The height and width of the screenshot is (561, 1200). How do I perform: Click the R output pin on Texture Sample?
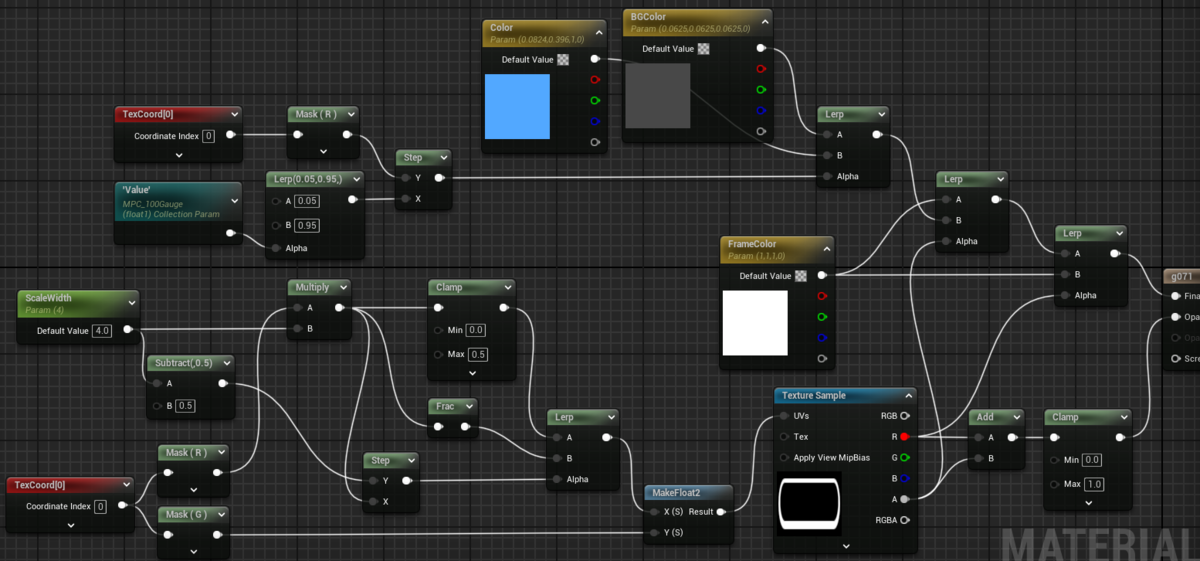point(904,436)
